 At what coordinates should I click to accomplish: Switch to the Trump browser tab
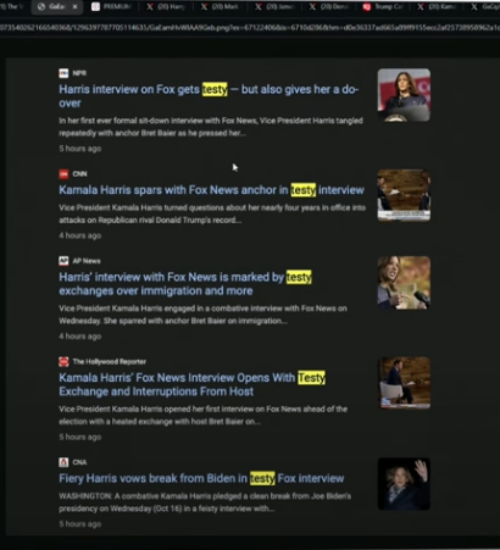pos(384,7)
